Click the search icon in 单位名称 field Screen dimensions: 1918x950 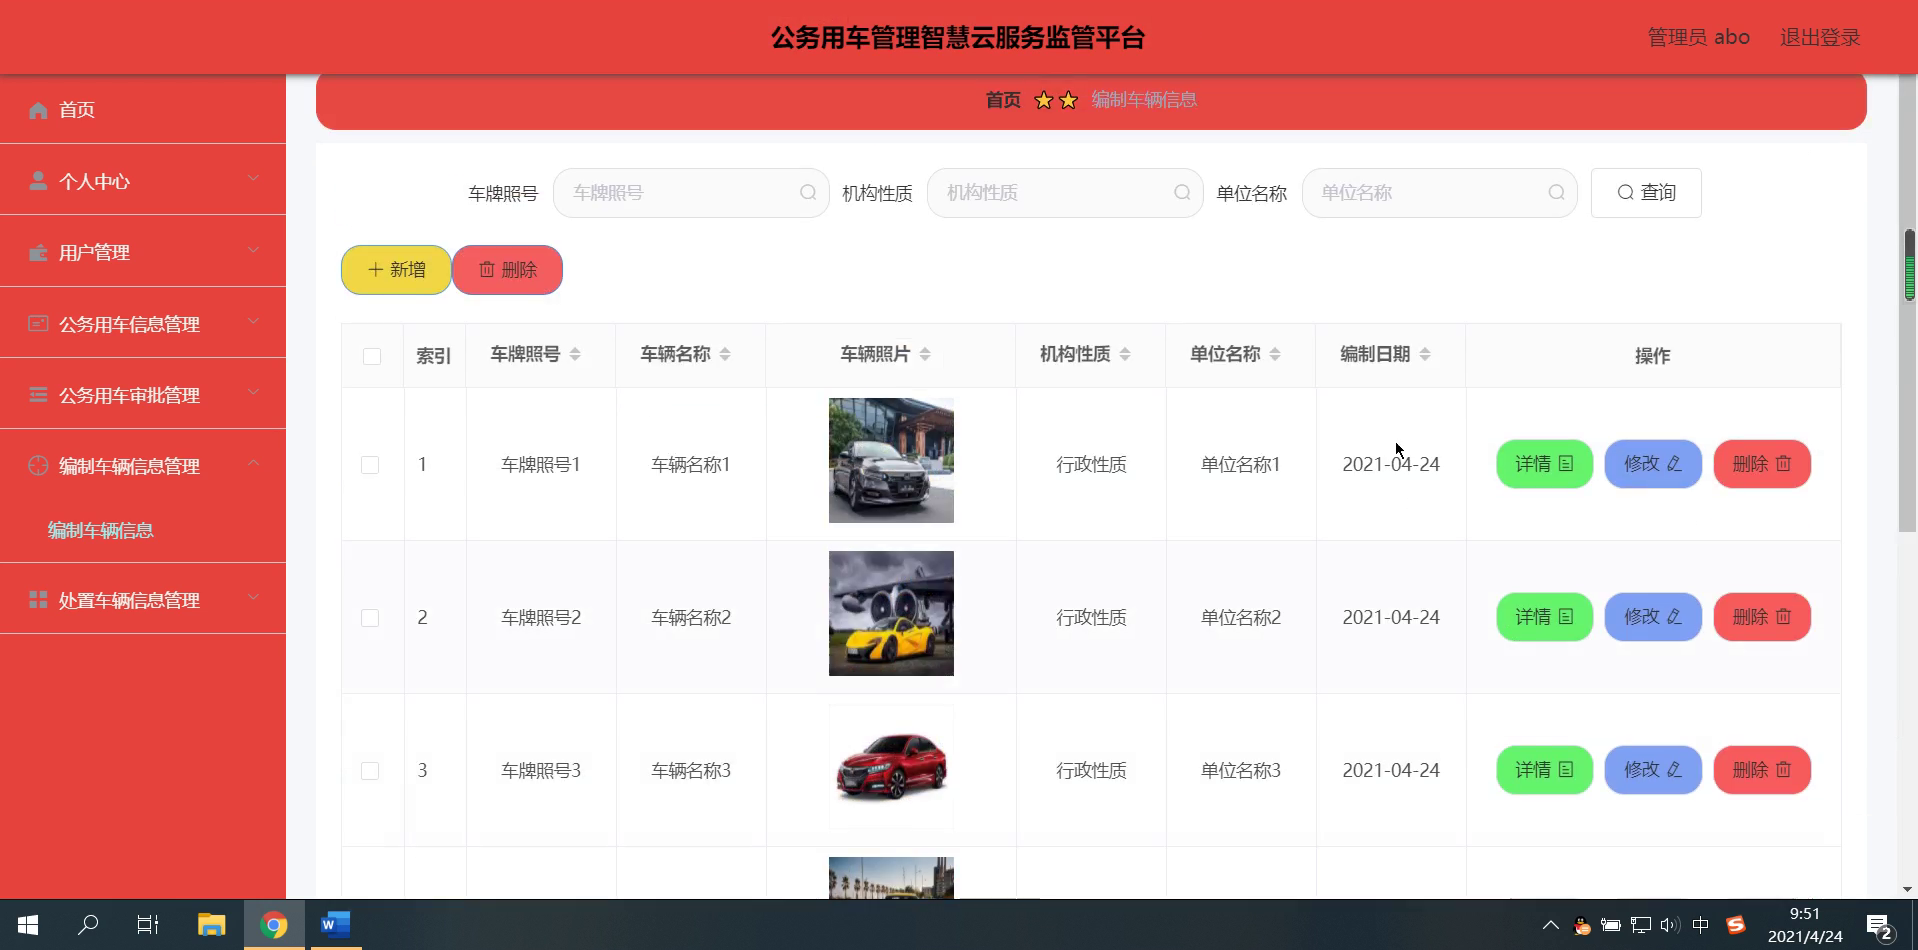(1557, 193)
